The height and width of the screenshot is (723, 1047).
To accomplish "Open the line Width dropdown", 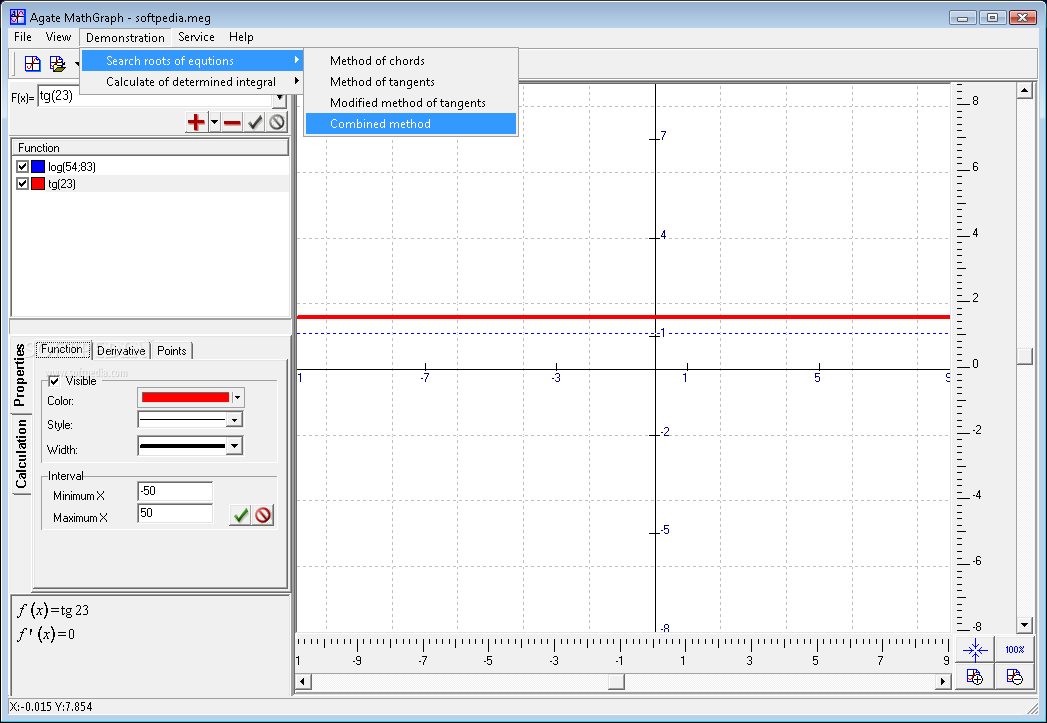I will point(234,446).
